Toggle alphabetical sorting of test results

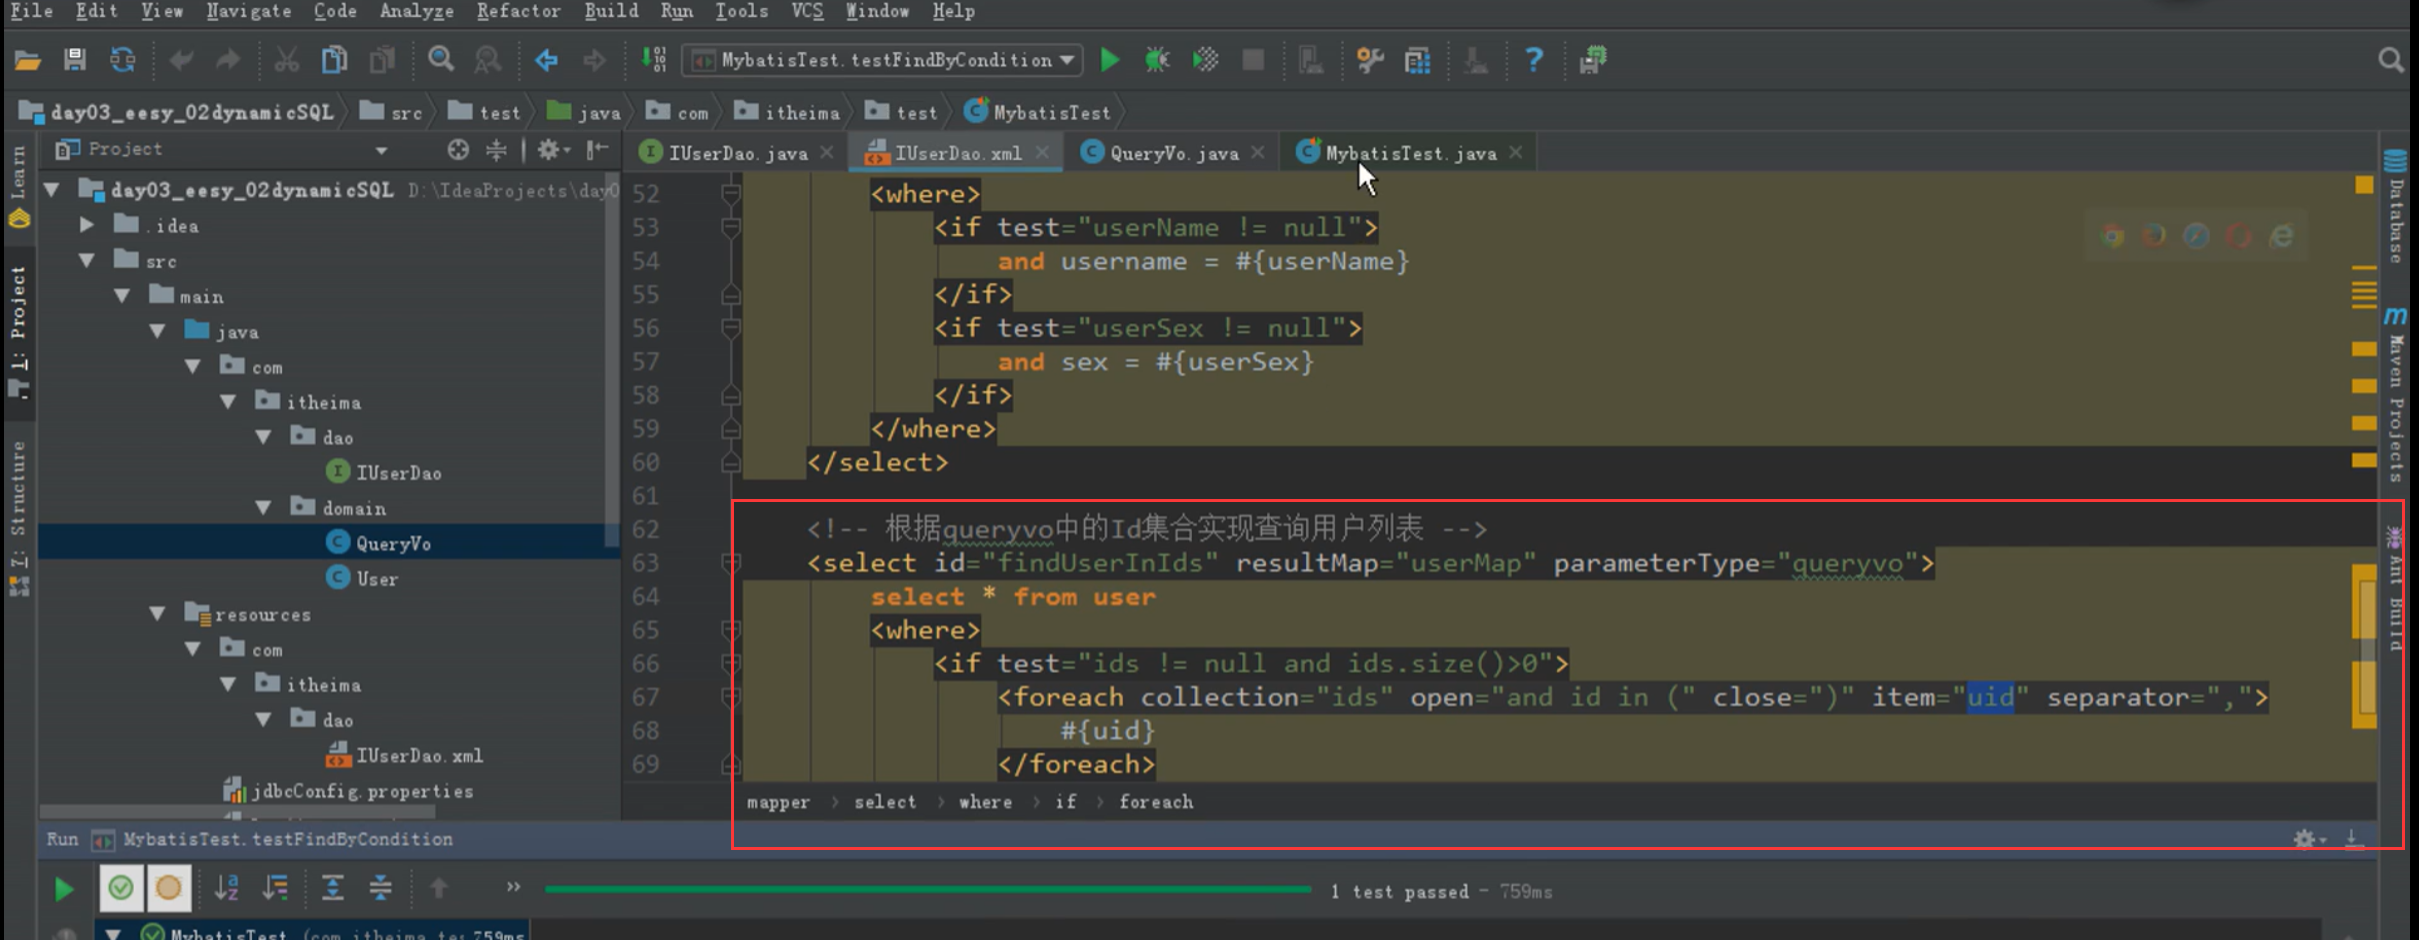tap(227, 888)
